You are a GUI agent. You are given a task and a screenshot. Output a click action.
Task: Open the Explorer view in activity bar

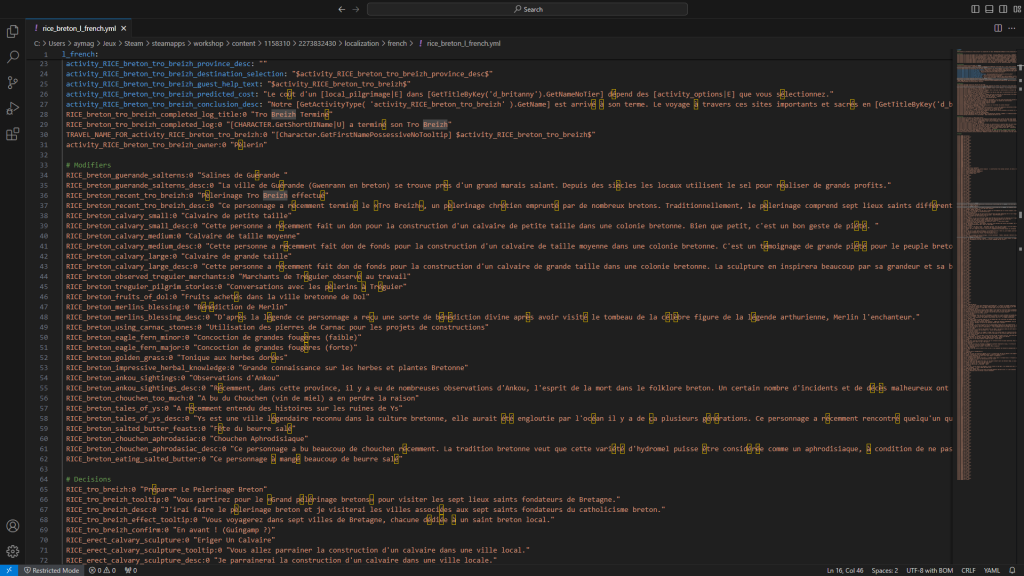pyautogui.click(x=13, y=32)
